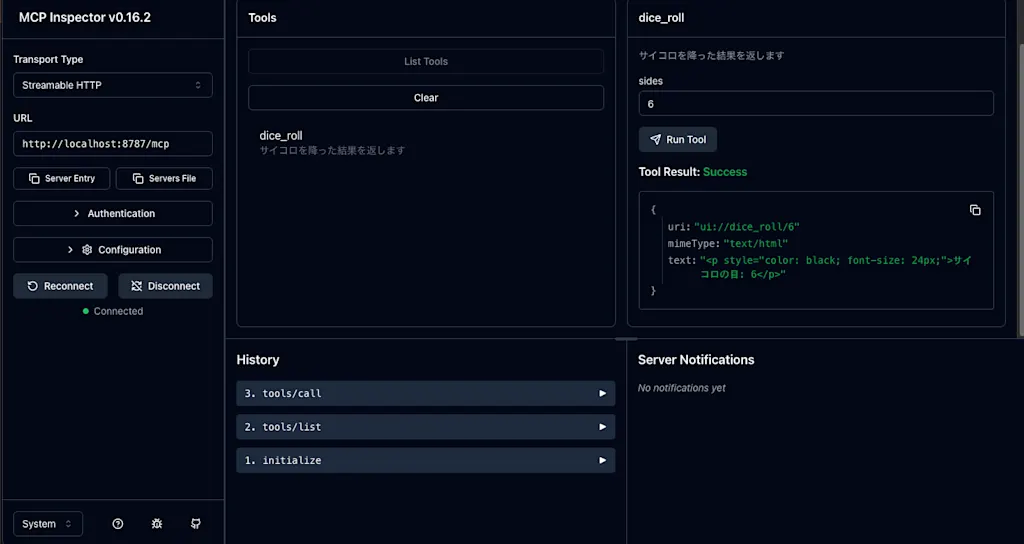This screenshot has width=1024, height=544.
Task: Open help documentation question-mark icon
Action: click(x=118, y=524)
